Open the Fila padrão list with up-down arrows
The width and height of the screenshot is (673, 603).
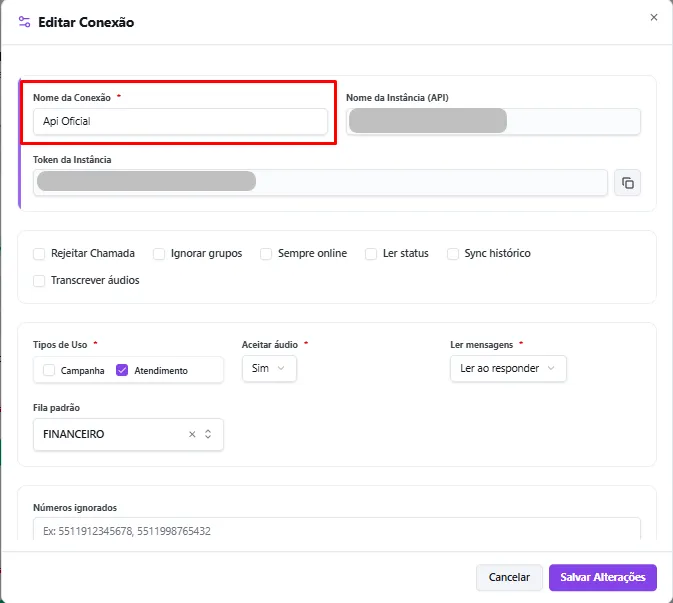click(x=208, y=434)
